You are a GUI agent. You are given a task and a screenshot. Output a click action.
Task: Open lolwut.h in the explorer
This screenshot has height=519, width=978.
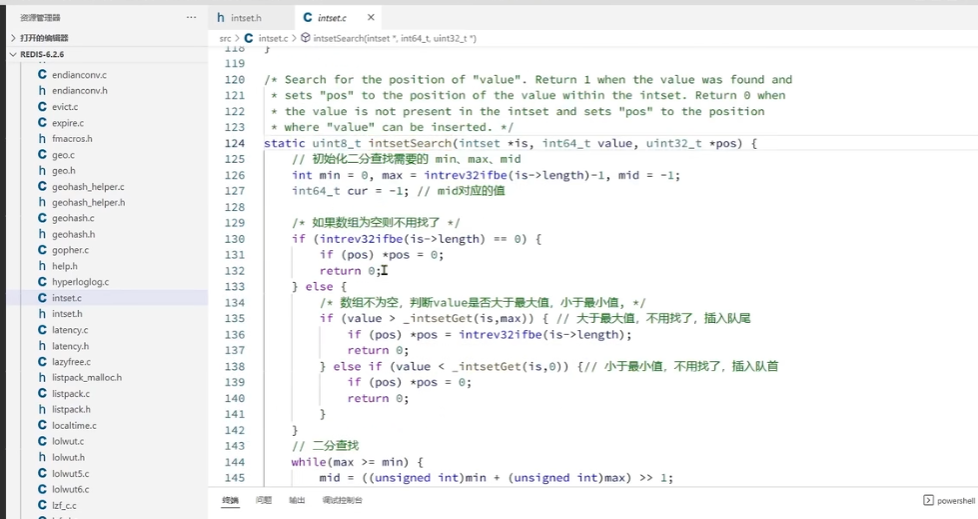coord(69,457)
